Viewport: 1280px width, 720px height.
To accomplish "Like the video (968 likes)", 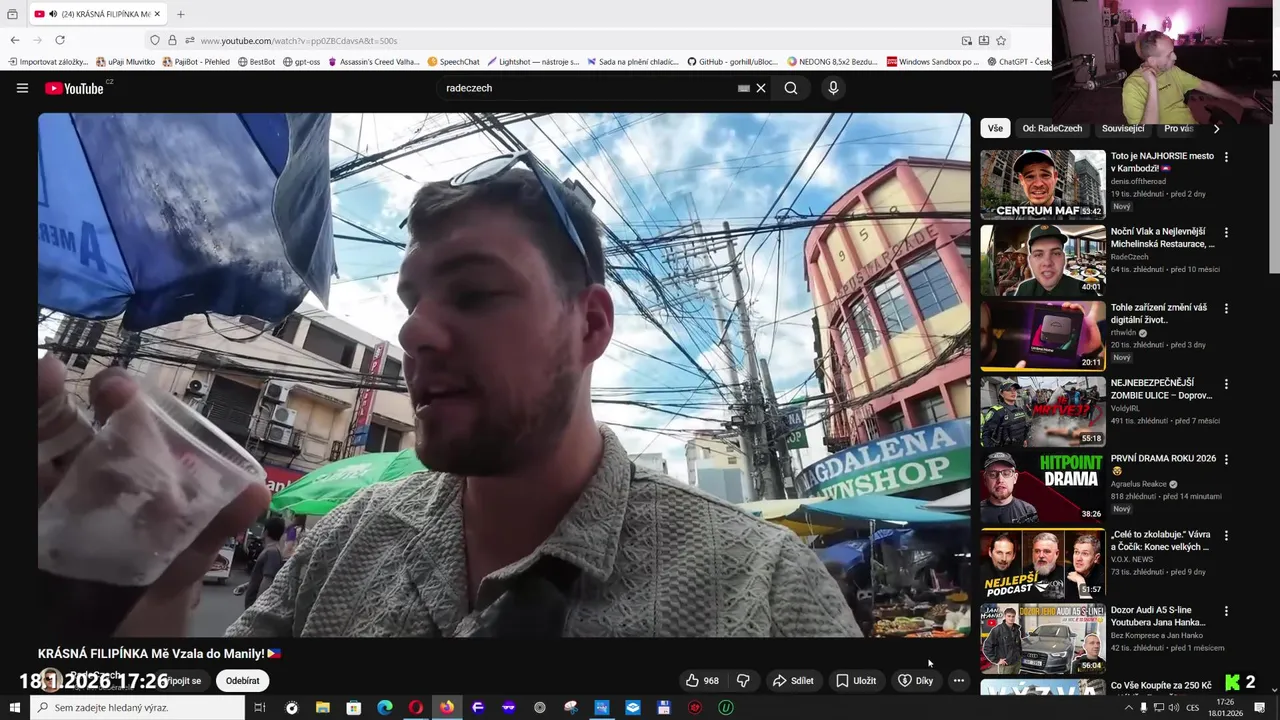I will click(702, 680).
